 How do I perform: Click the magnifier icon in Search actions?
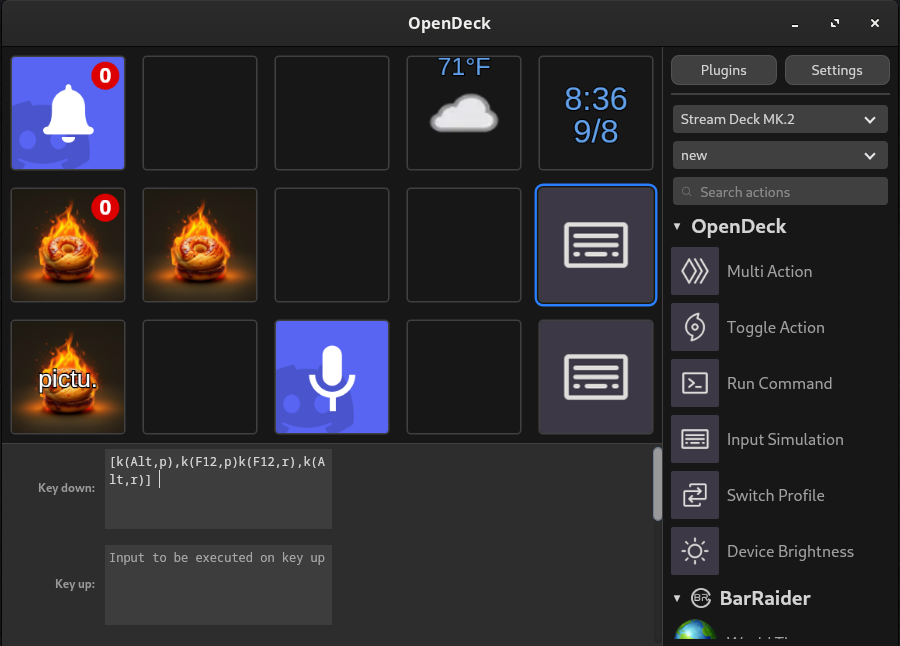coord(686,192)
